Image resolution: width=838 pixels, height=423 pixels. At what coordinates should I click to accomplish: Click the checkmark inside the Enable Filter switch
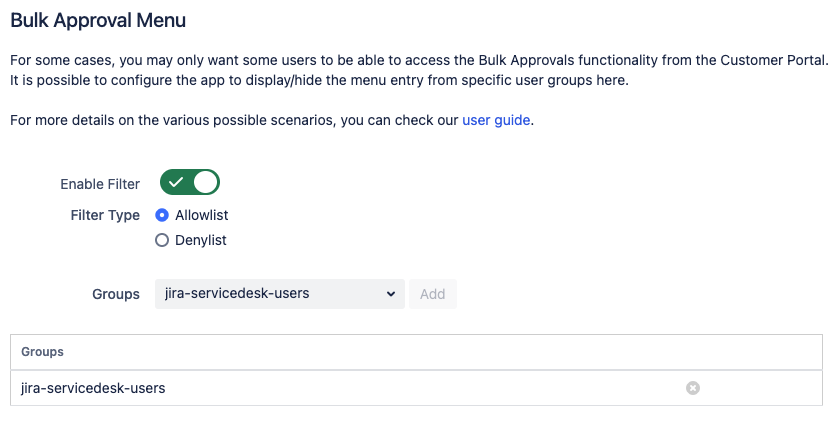click(x=176, y=183)
